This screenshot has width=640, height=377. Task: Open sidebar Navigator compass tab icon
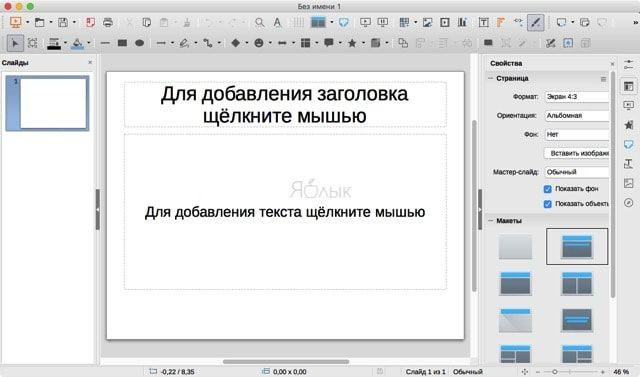tap(629, 203)
